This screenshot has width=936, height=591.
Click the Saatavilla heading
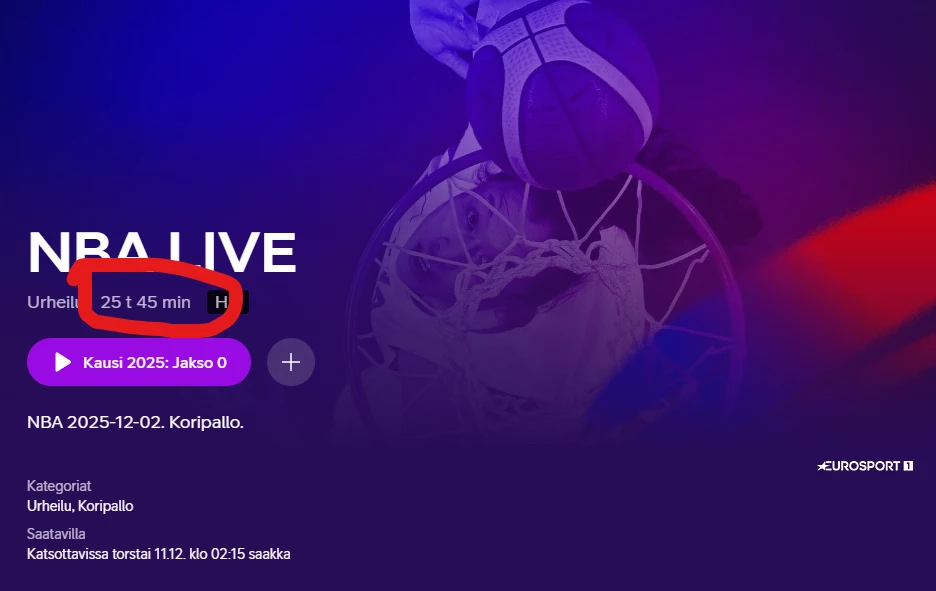click(x=56, y=534)
